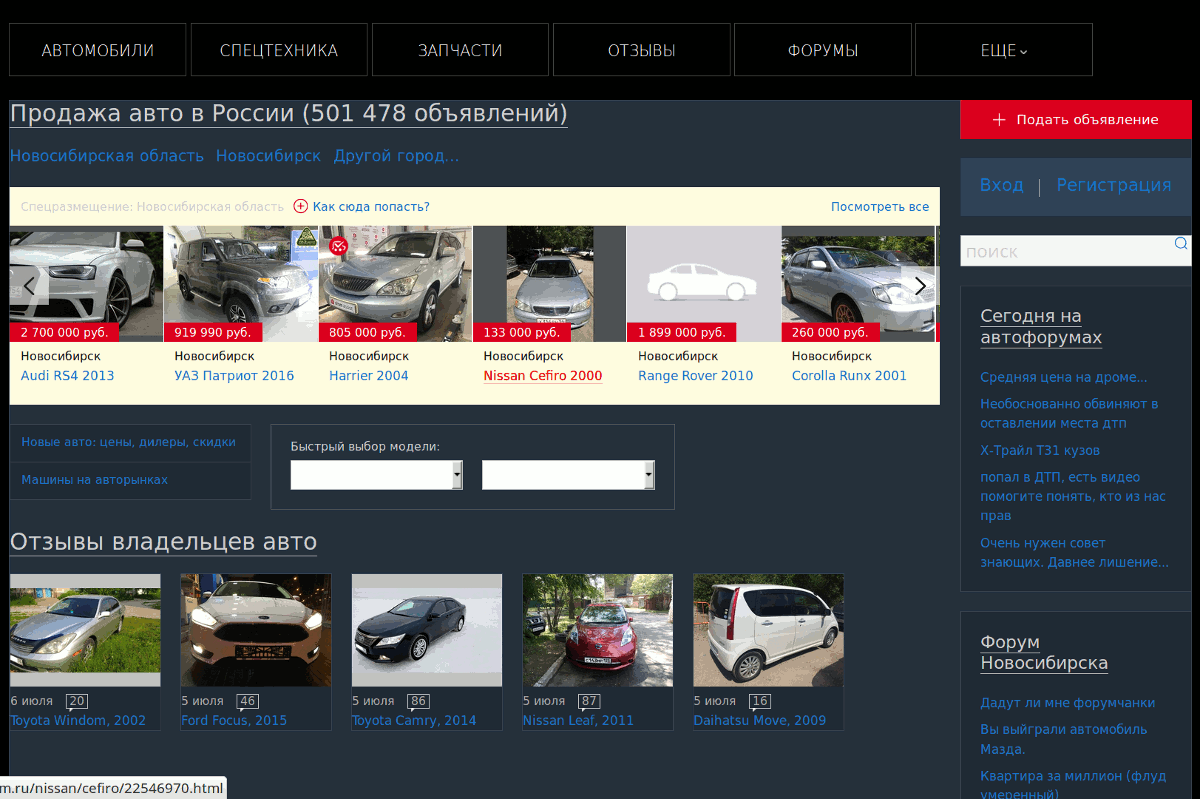Open the first quick model dropdown
1200x799 pixels.
coord(376,475)
